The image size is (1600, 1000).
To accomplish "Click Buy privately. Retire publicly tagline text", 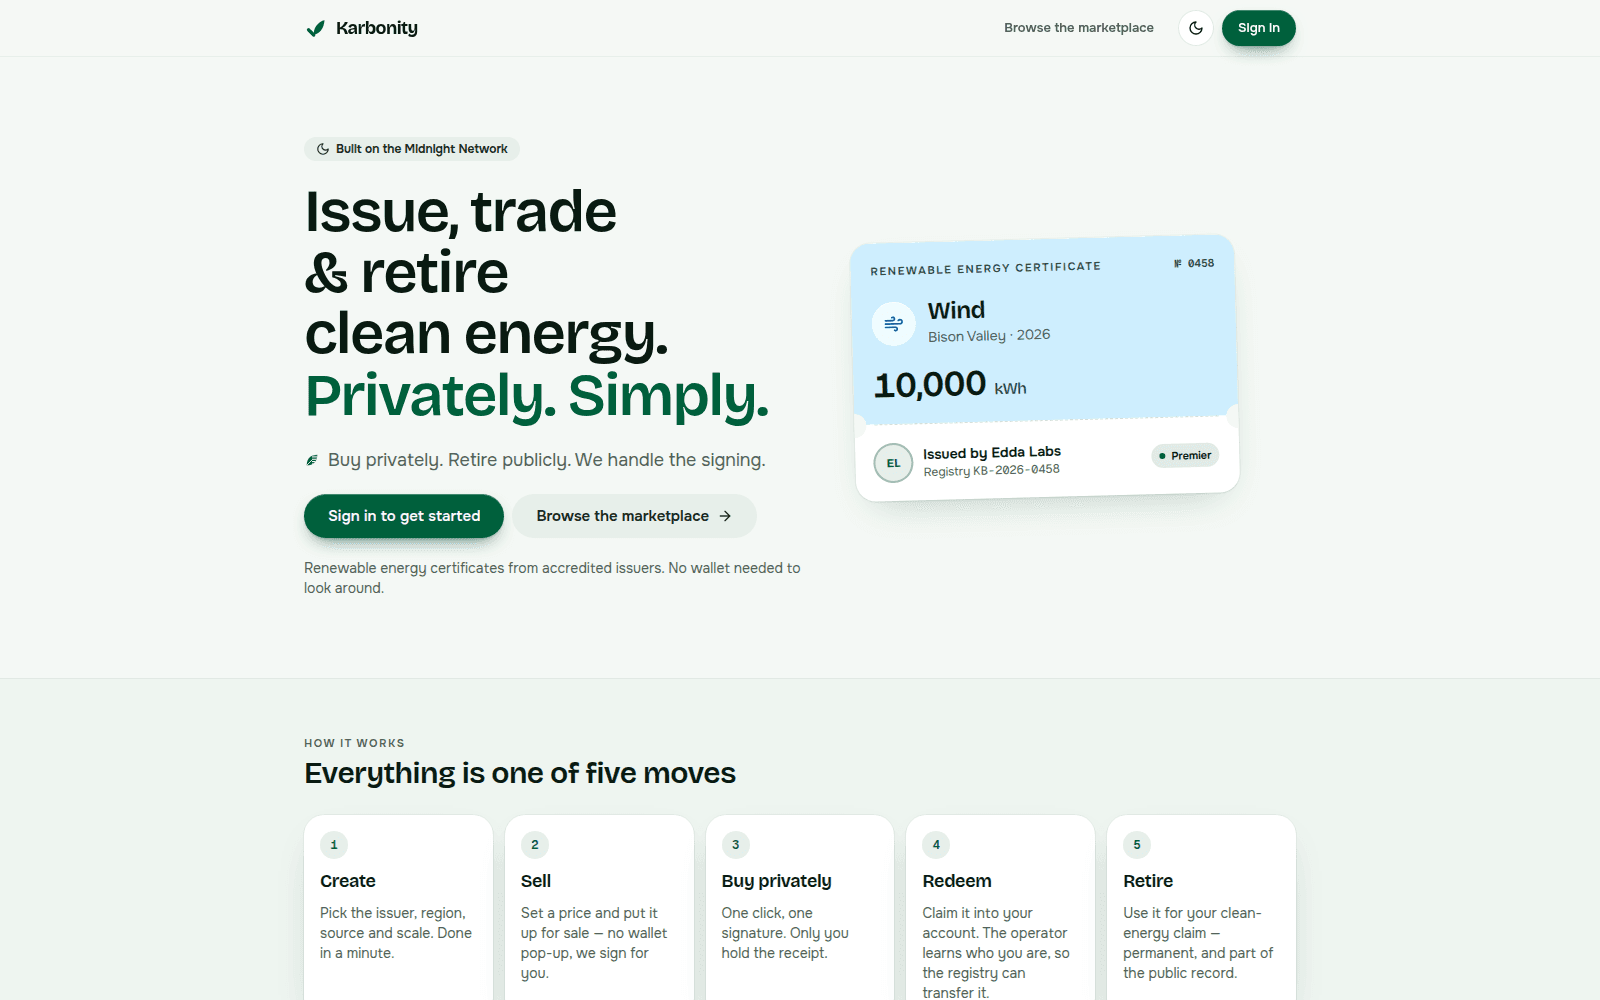I will 547,460.
